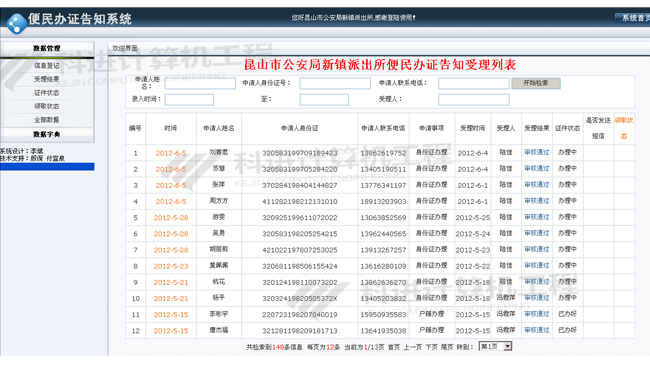This screenshot has height=368, width=650.
Task: Click date 2012-6-5 in row 2
Action: 171,169
